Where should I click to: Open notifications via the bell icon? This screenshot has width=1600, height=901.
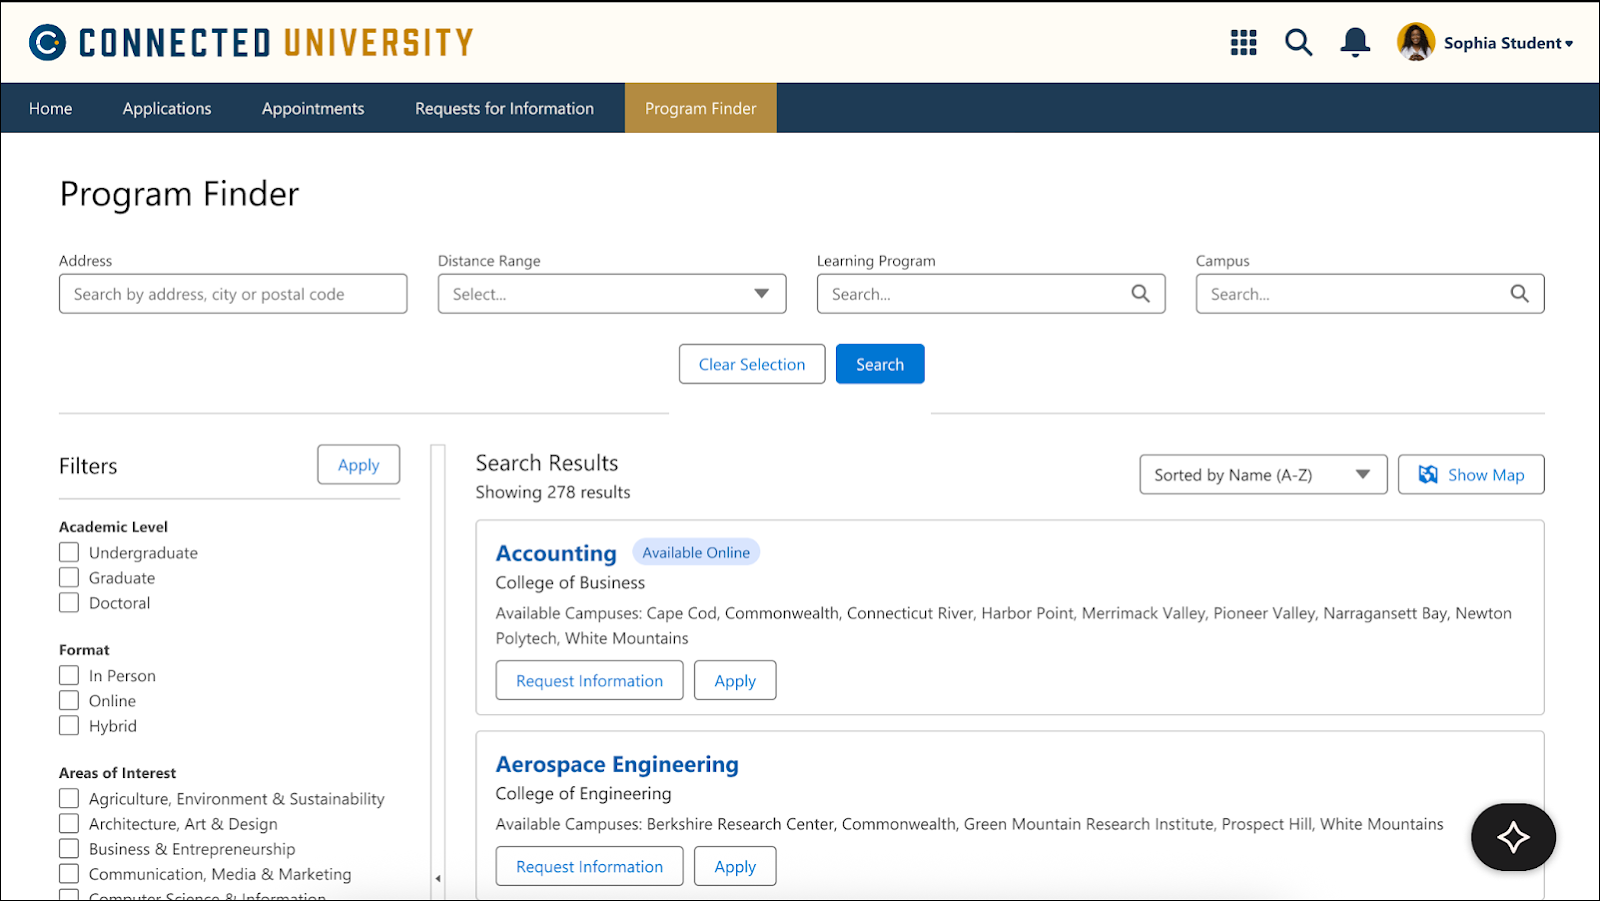(x=1354, y=42)
